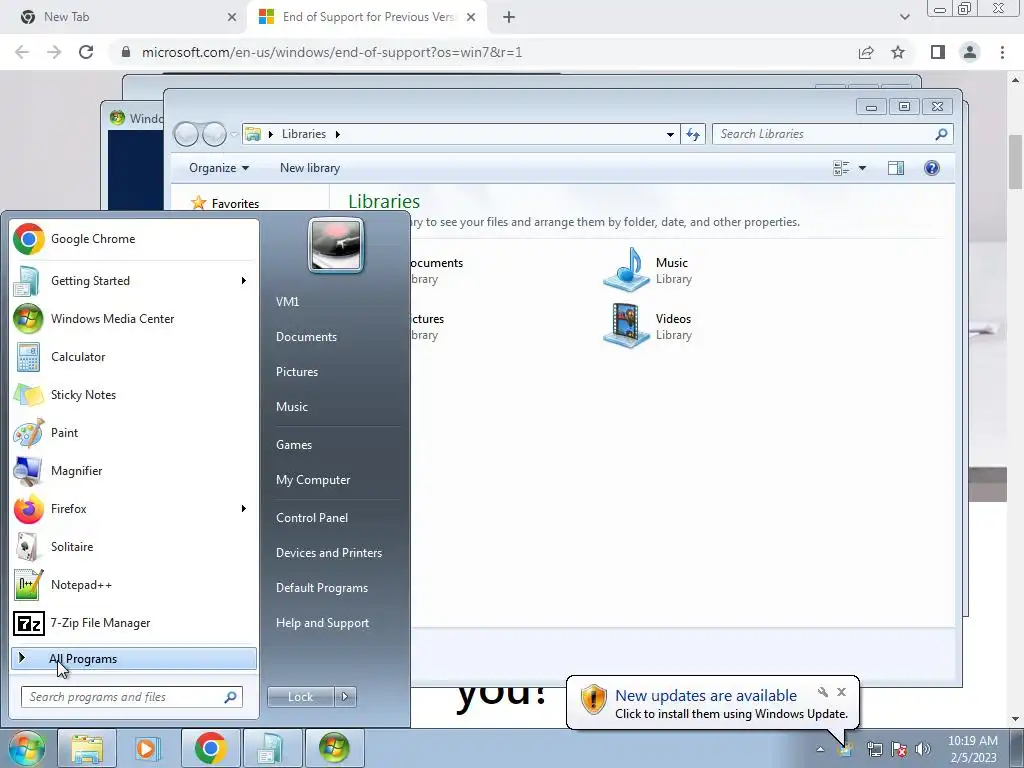Open change view options dropdown arrow

tap(862, 168)
